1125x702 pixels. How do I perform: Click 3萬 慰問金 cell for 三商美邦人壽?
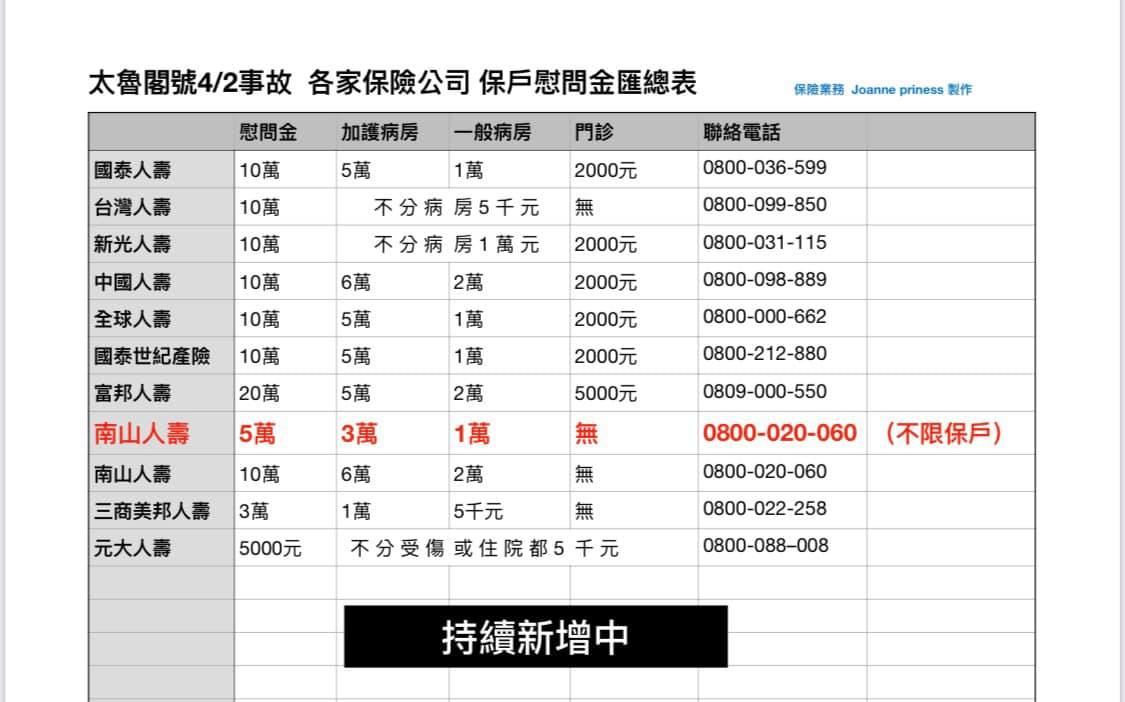click(x=254, y=511)
